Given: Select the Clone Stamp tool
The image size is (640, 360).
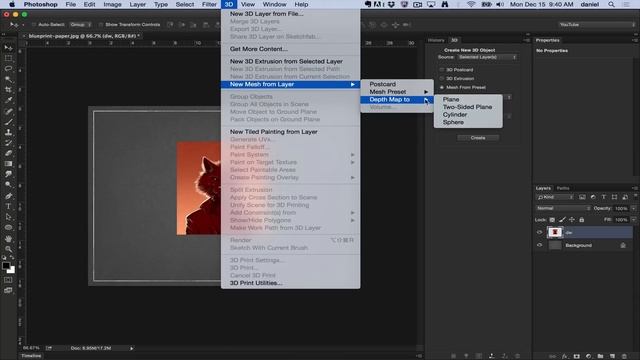Looking at the screenshot, I should tap(8, 132).
